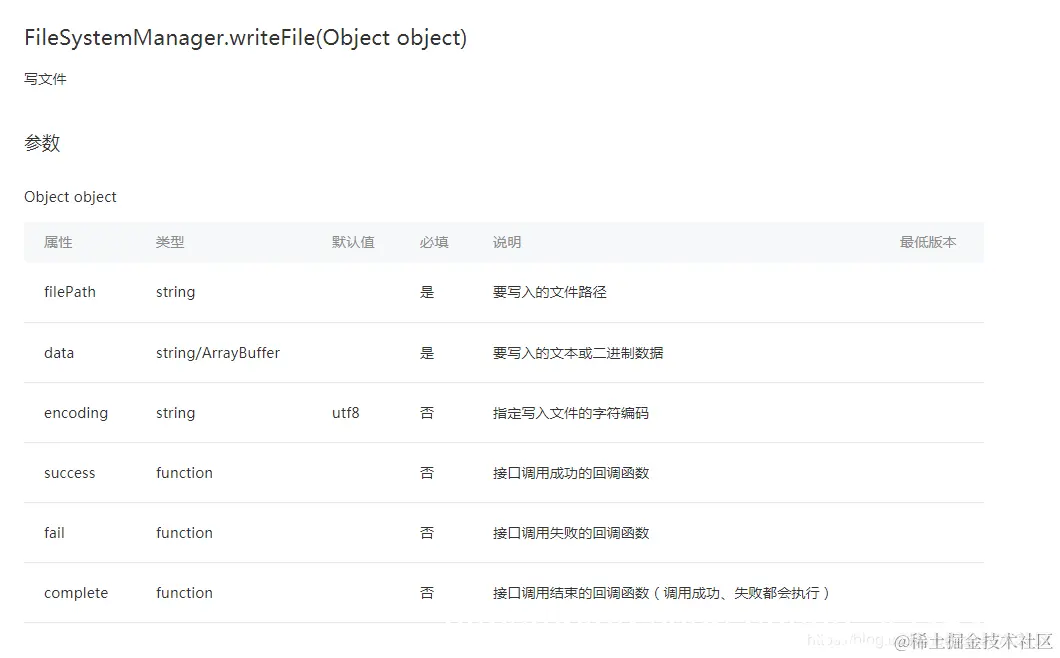
Task: Select the 写文件 description text
Action: [x=45, y=79]
